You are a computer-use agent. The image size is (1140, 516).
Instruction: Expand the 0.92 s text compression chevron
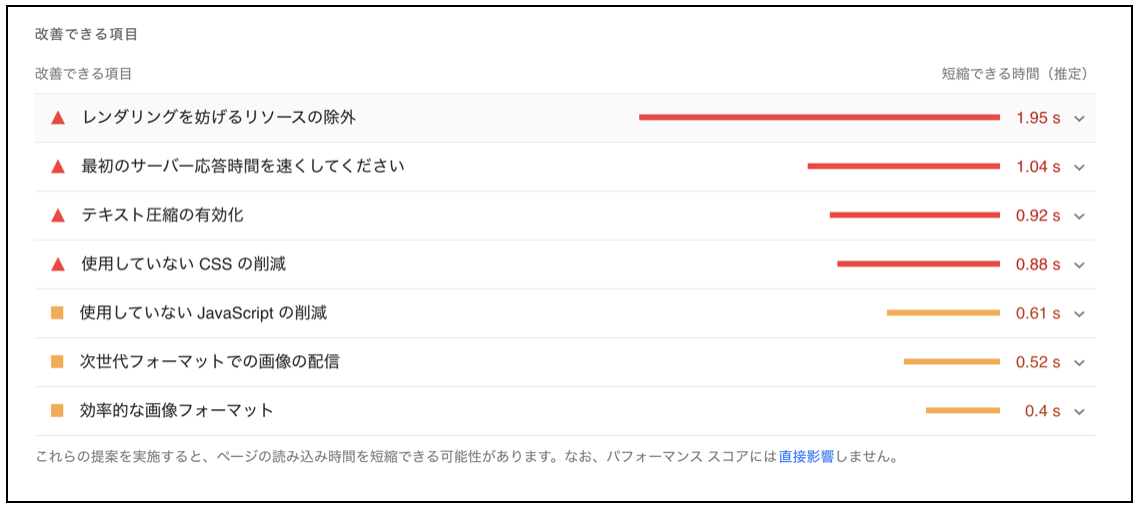(1079, 216)
